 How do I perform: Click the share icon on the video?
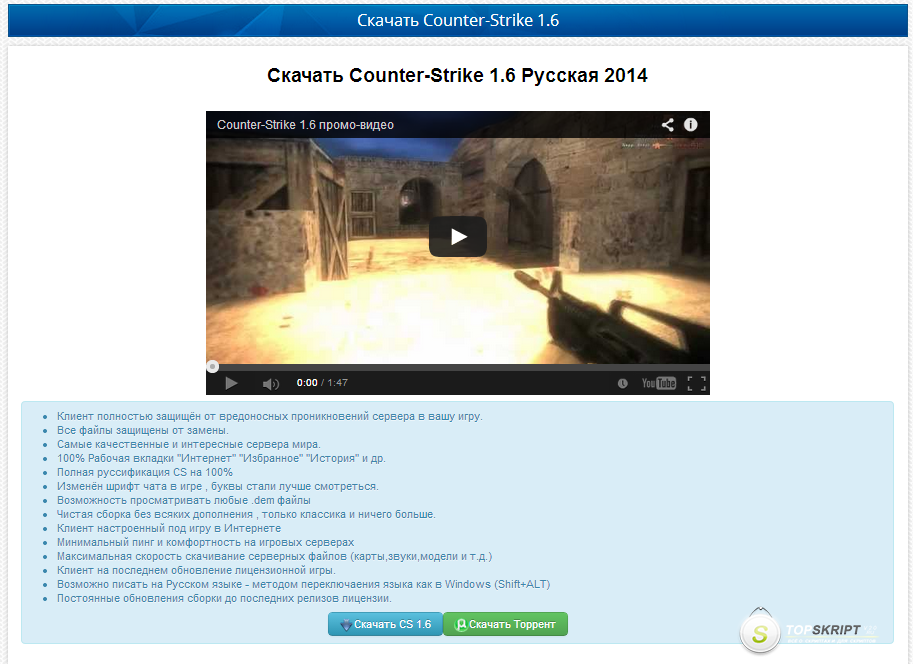coord(668,125)
